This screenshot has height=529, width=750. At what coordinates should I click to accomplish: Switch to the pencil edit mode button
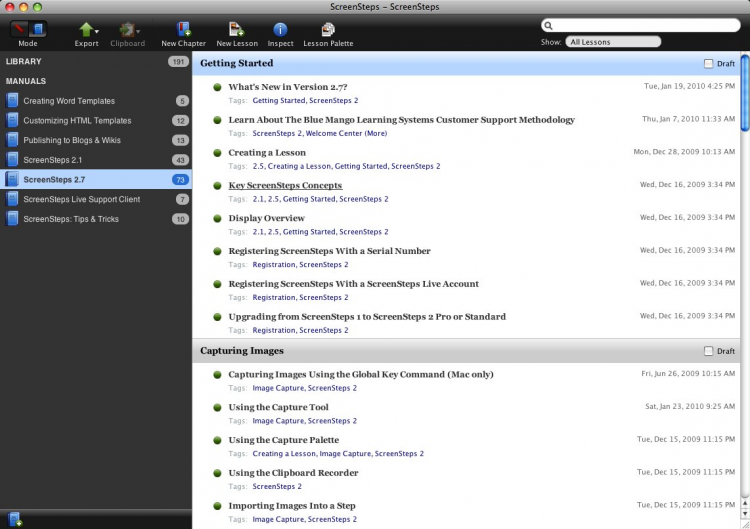(19, 29)
